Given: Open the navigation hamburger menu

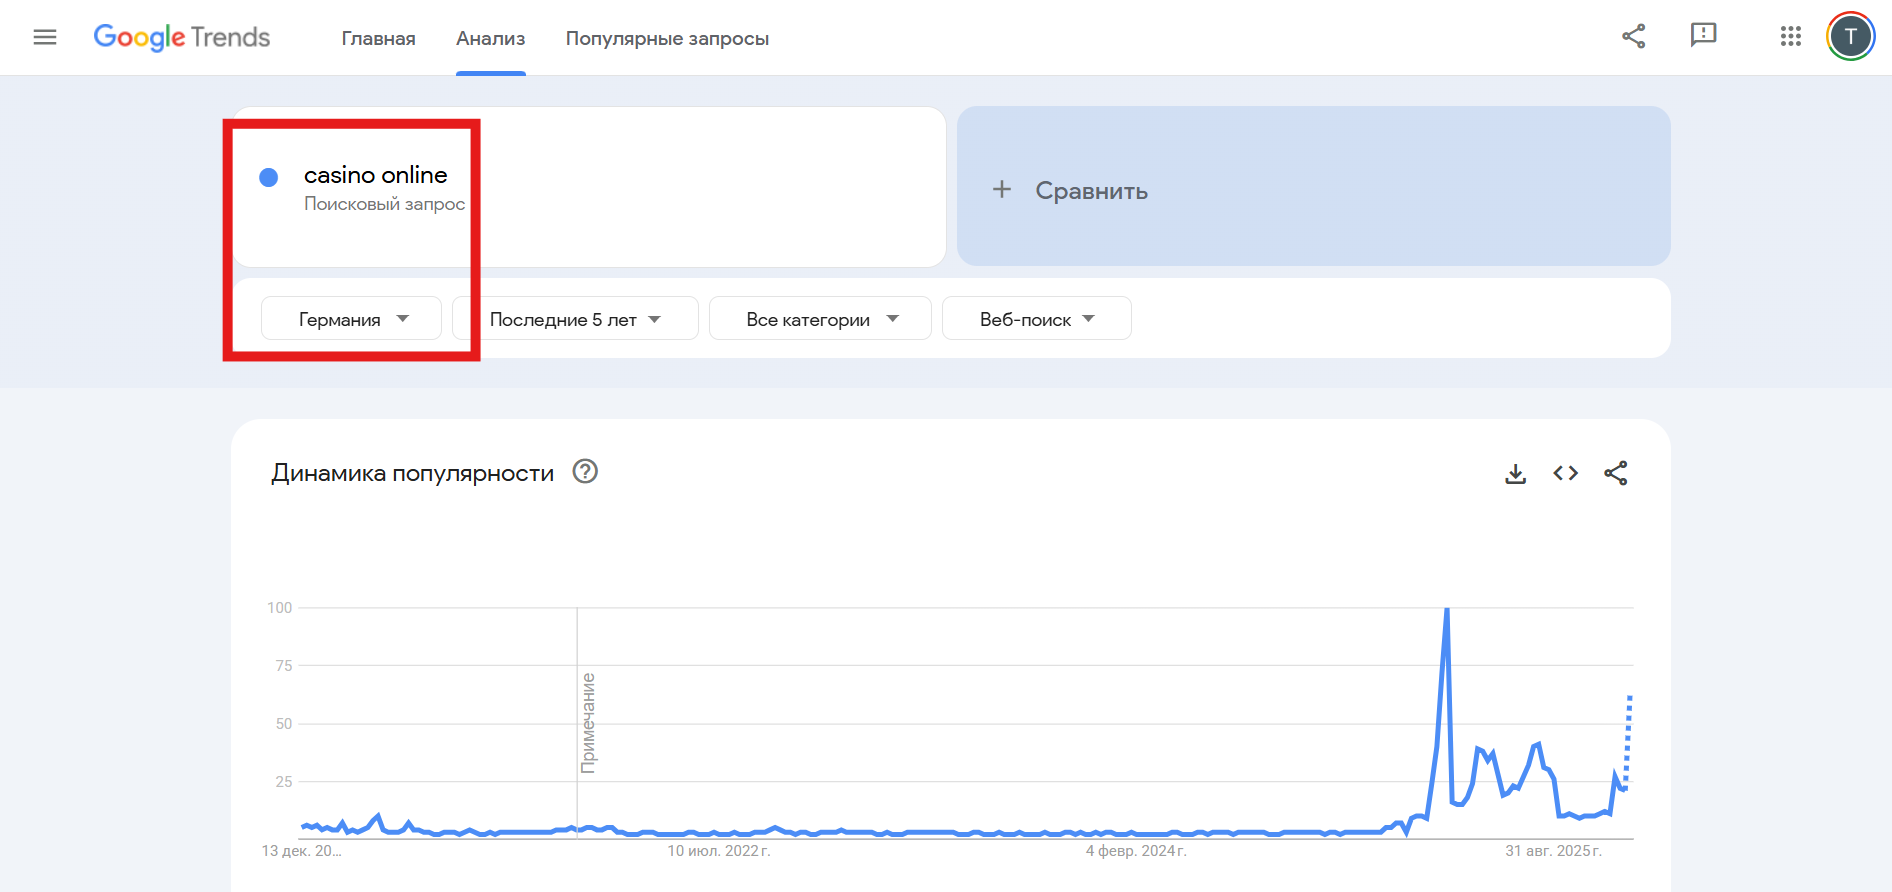Looking at the screenshot, I should pyautogui.click(x=45, y=37).
